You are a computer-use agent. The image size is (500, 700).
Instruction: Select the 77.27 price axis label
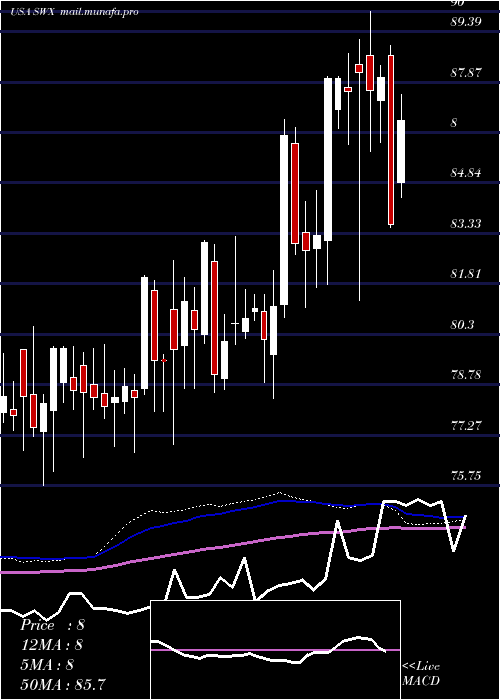coord(466,425)
